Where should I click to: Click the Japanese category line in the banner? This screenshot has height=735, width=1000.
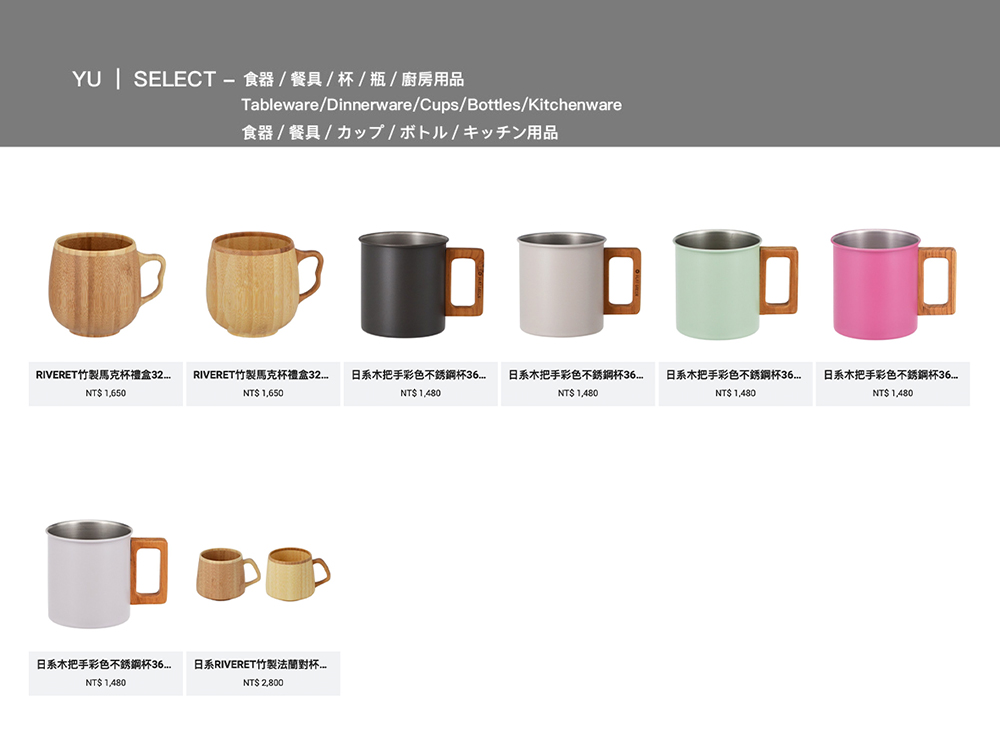(x=400, y=132)
